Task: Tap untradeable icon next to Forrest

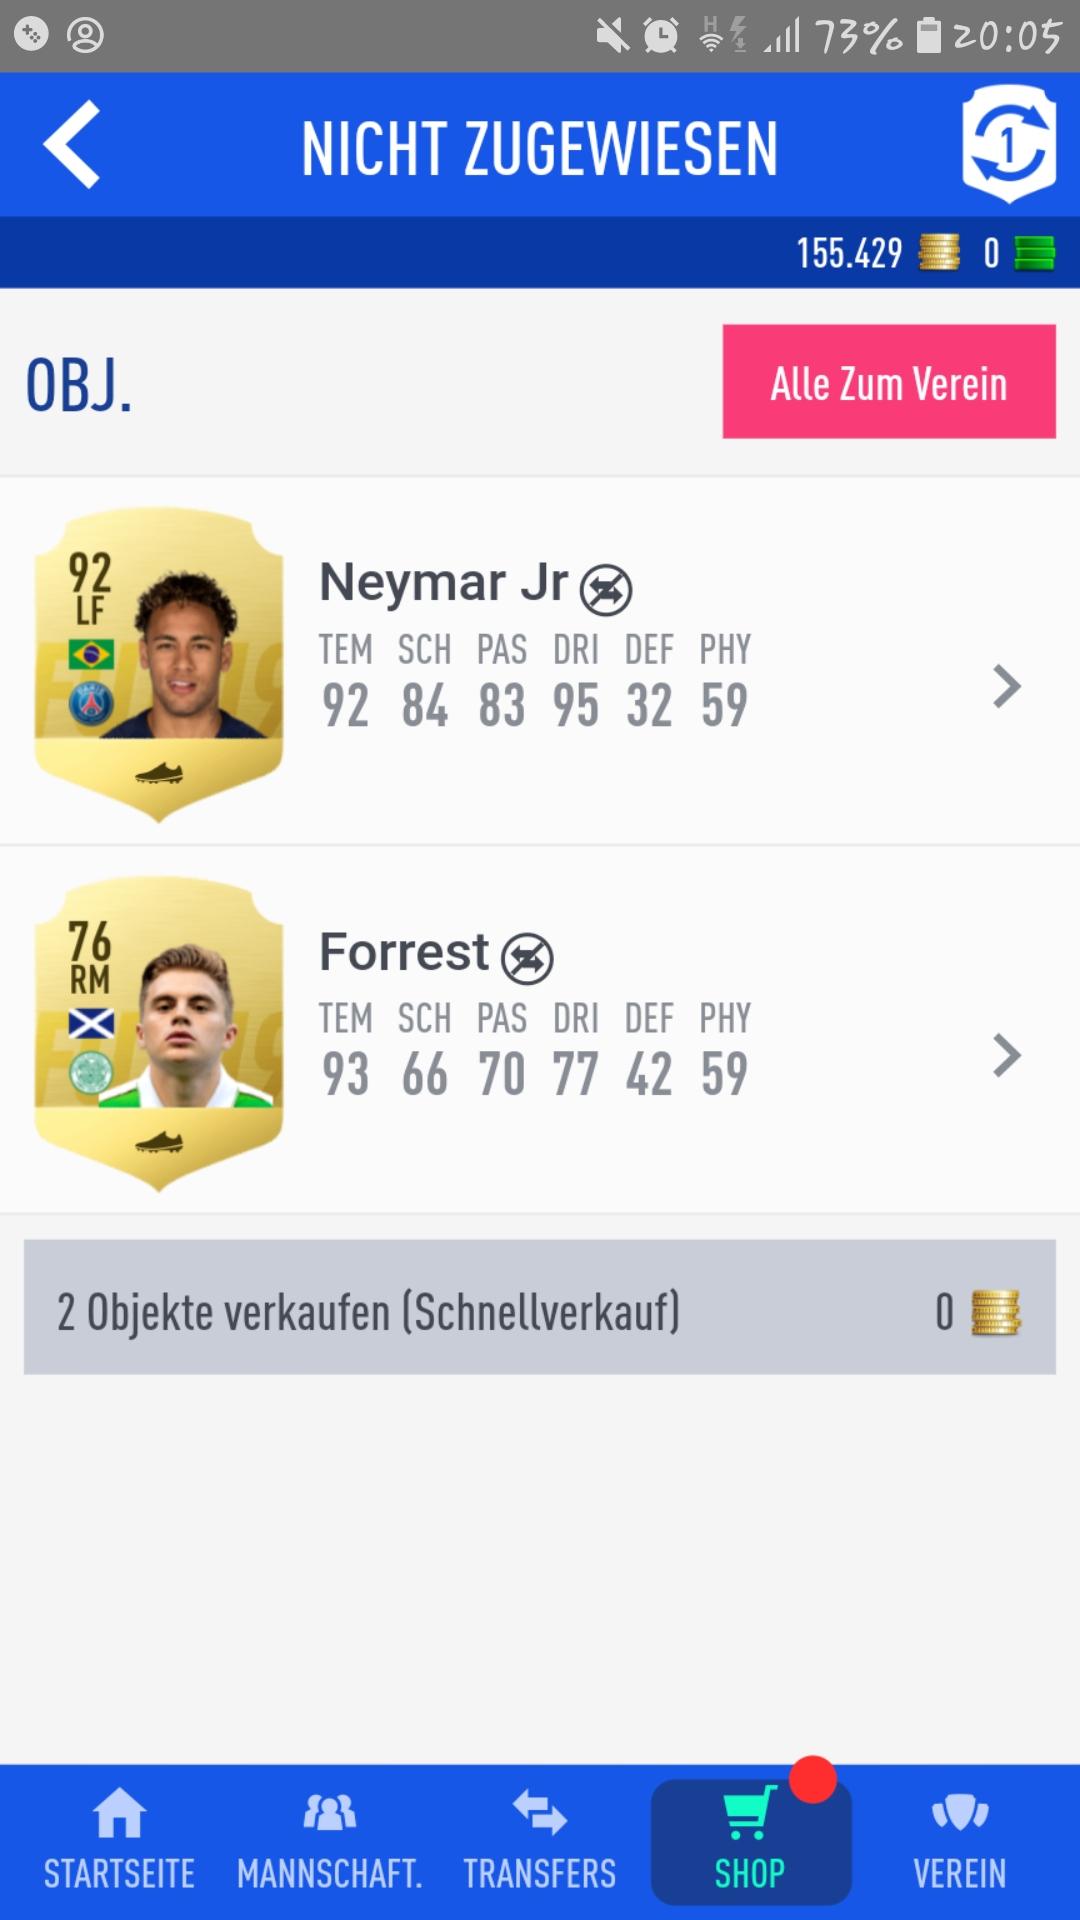Action: (x=527, y=958)
